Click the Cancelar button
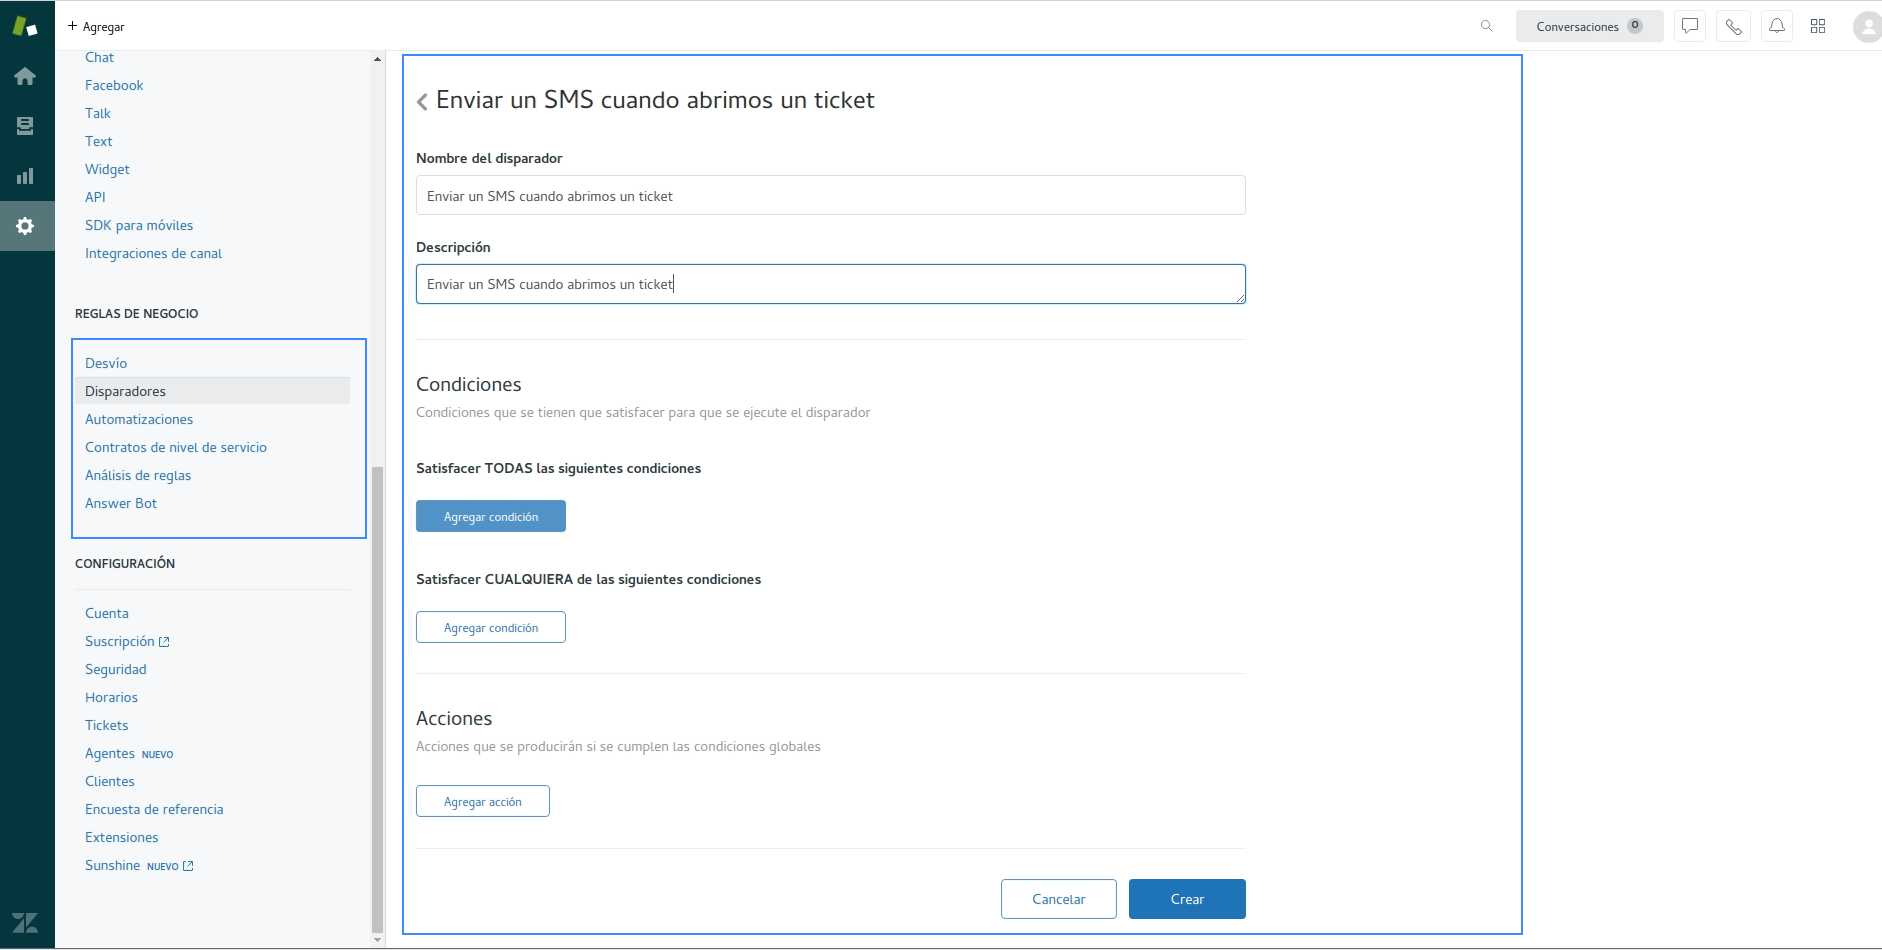 [1059, 899]
